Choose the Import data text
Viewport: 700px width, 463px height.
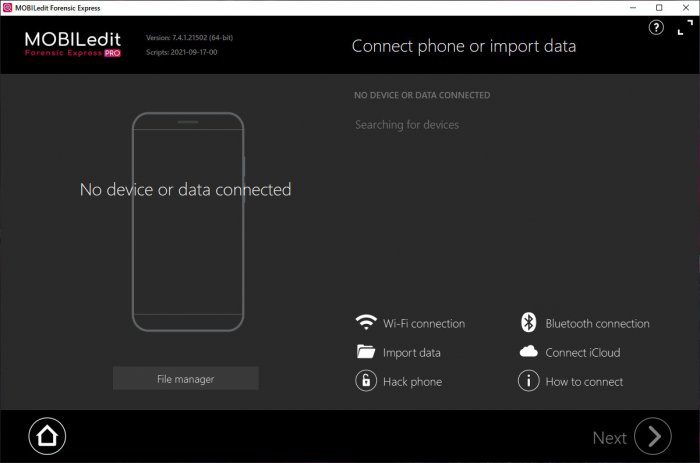(x=412, y=353)
